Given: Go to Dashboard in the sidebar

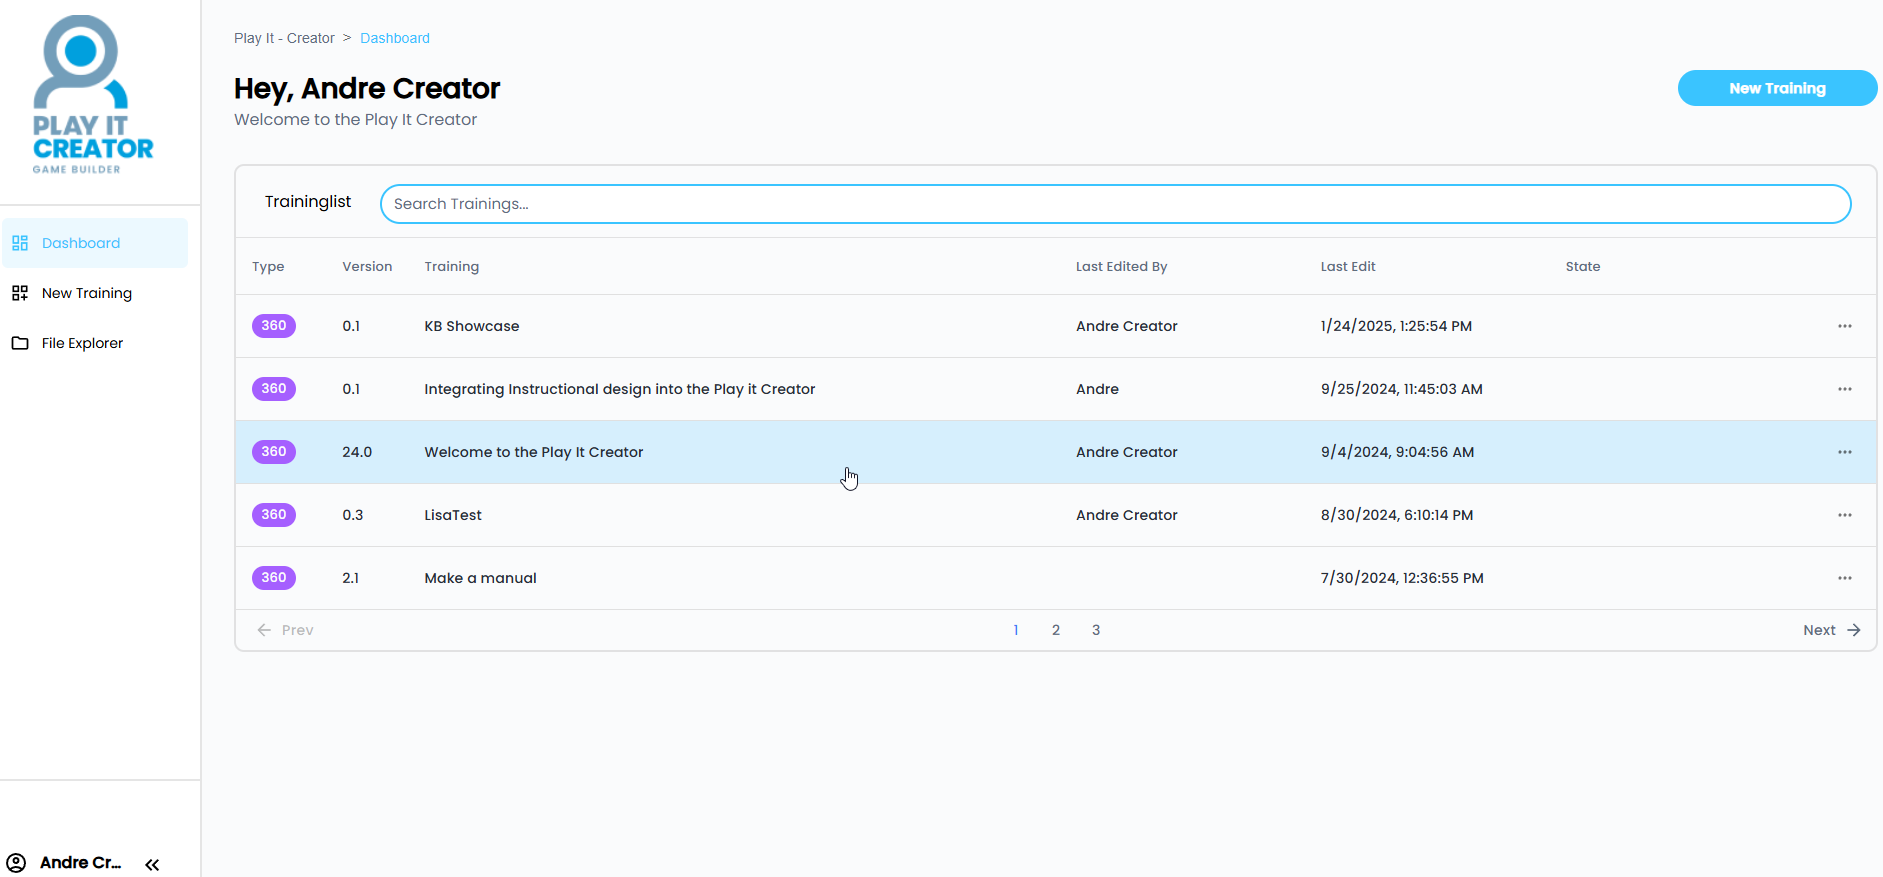Looking at the screenshot, I should [80, 243].
